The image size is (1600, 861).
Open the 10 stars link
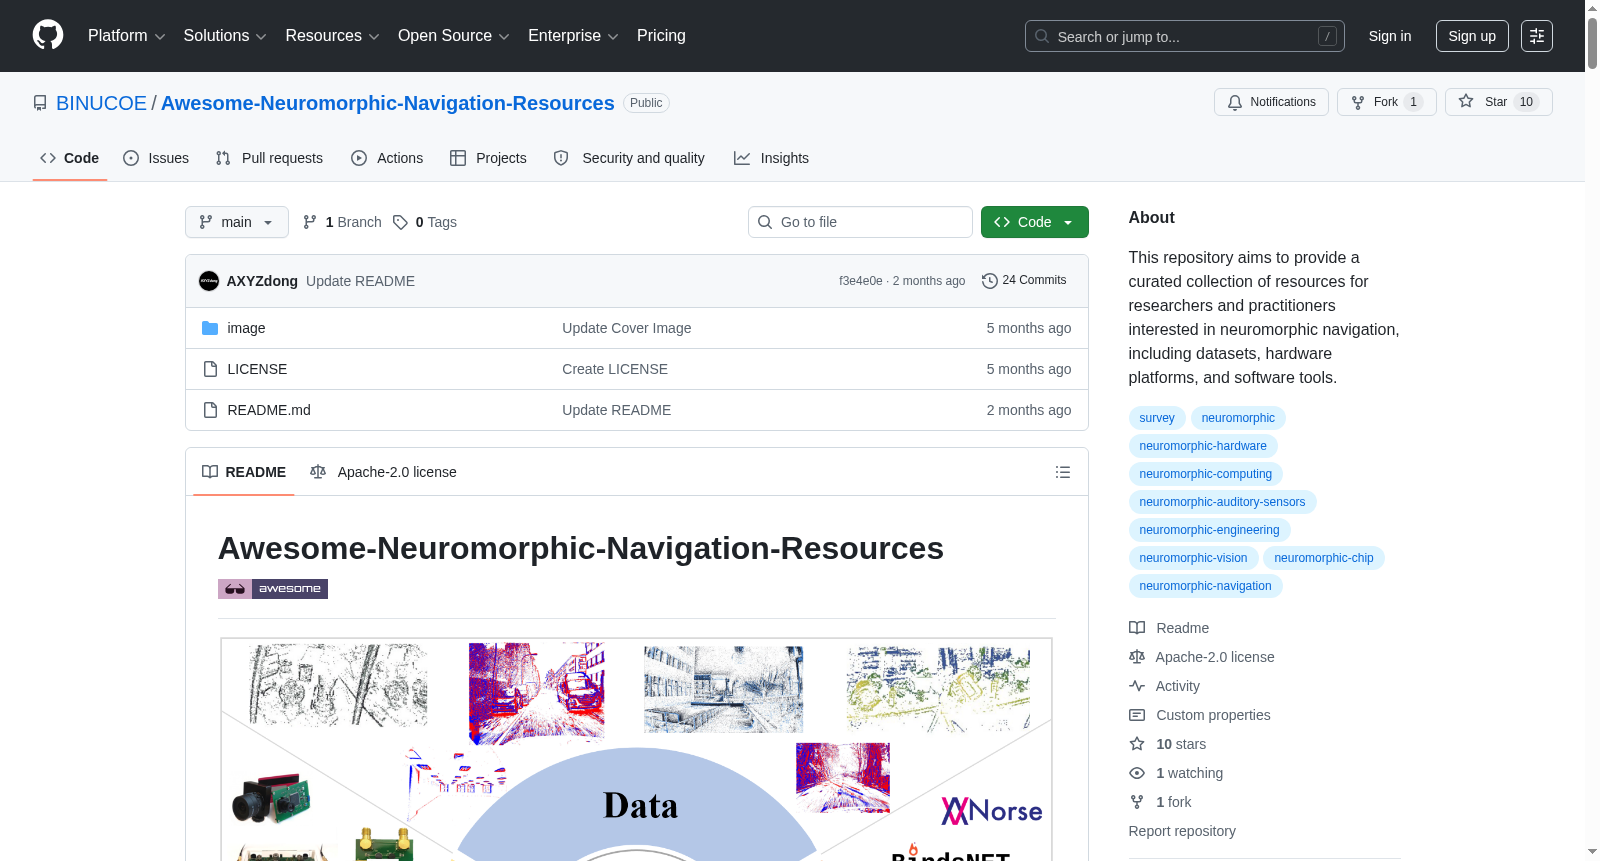(1168, 744)
